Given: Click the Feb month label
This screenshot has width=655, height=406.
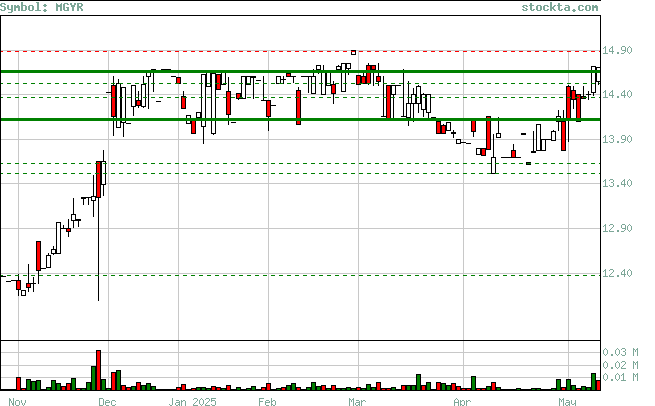Looking at the screenshot, I should click(x=267, y=401).
